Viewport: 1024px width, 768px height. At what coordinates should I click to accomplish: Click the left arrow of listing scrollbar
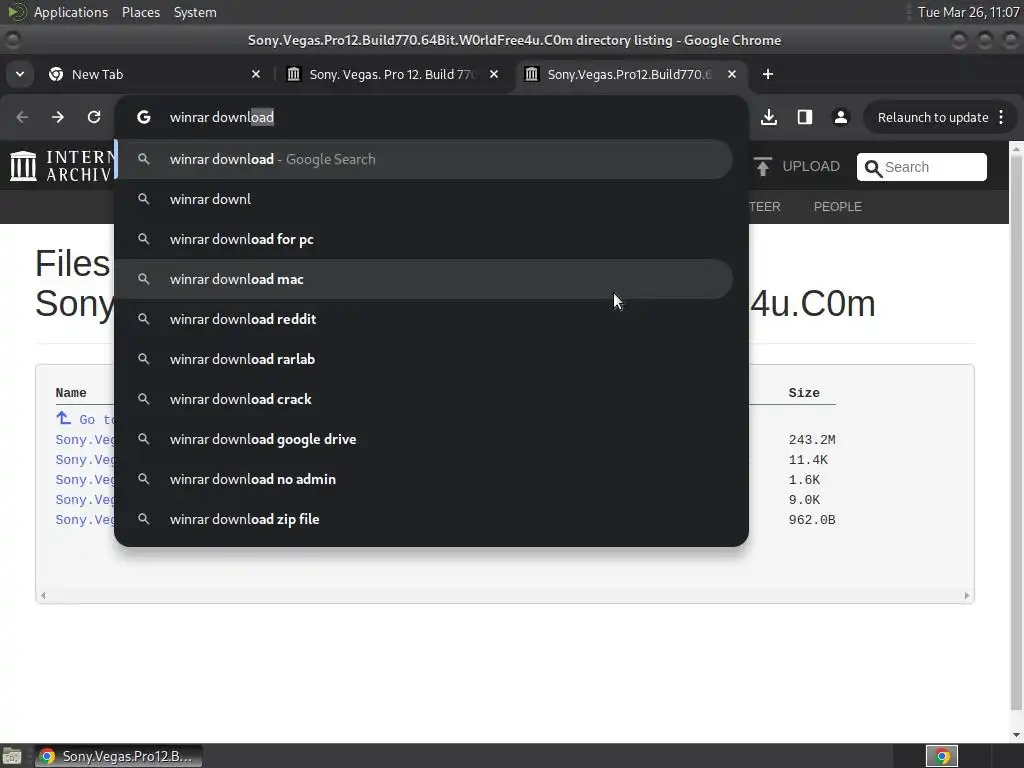coord(43,595)
